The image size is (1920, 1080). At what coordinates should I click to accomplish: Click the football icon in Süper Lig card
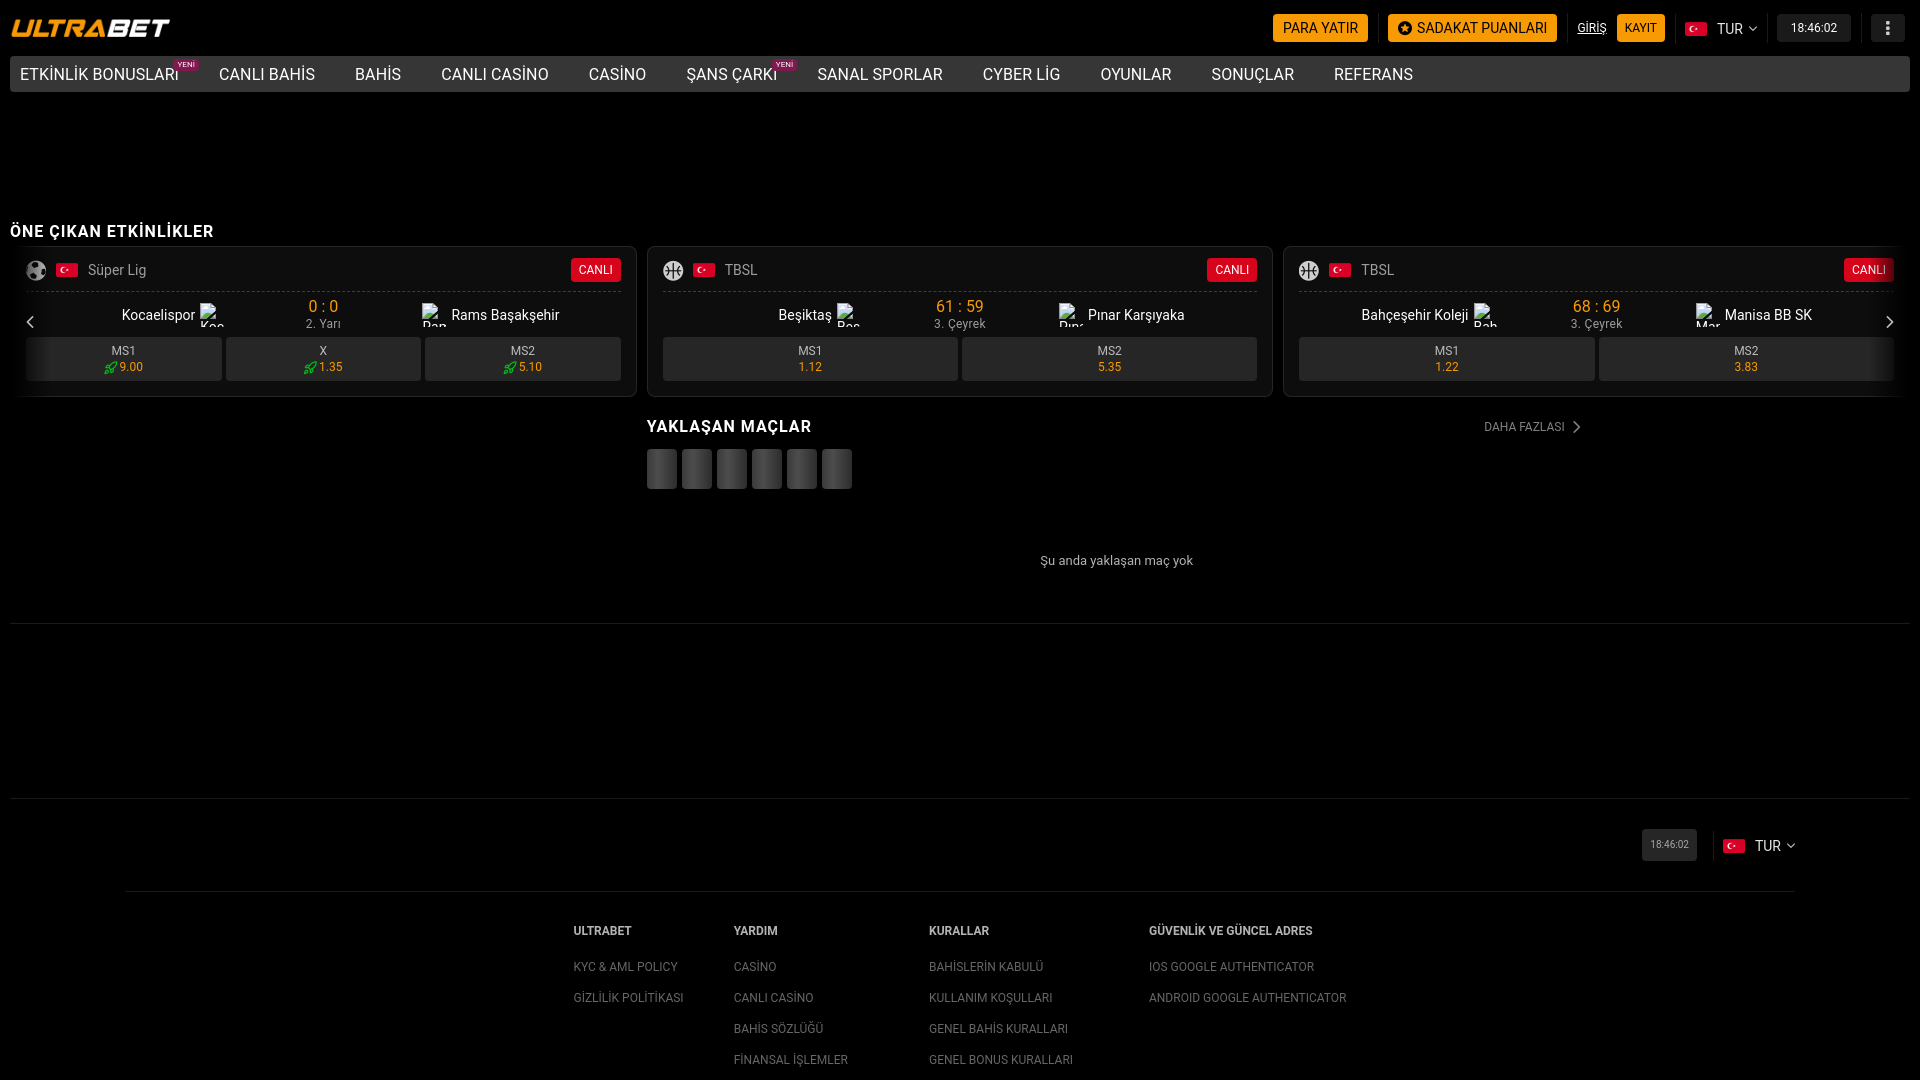tap(36, 270)
